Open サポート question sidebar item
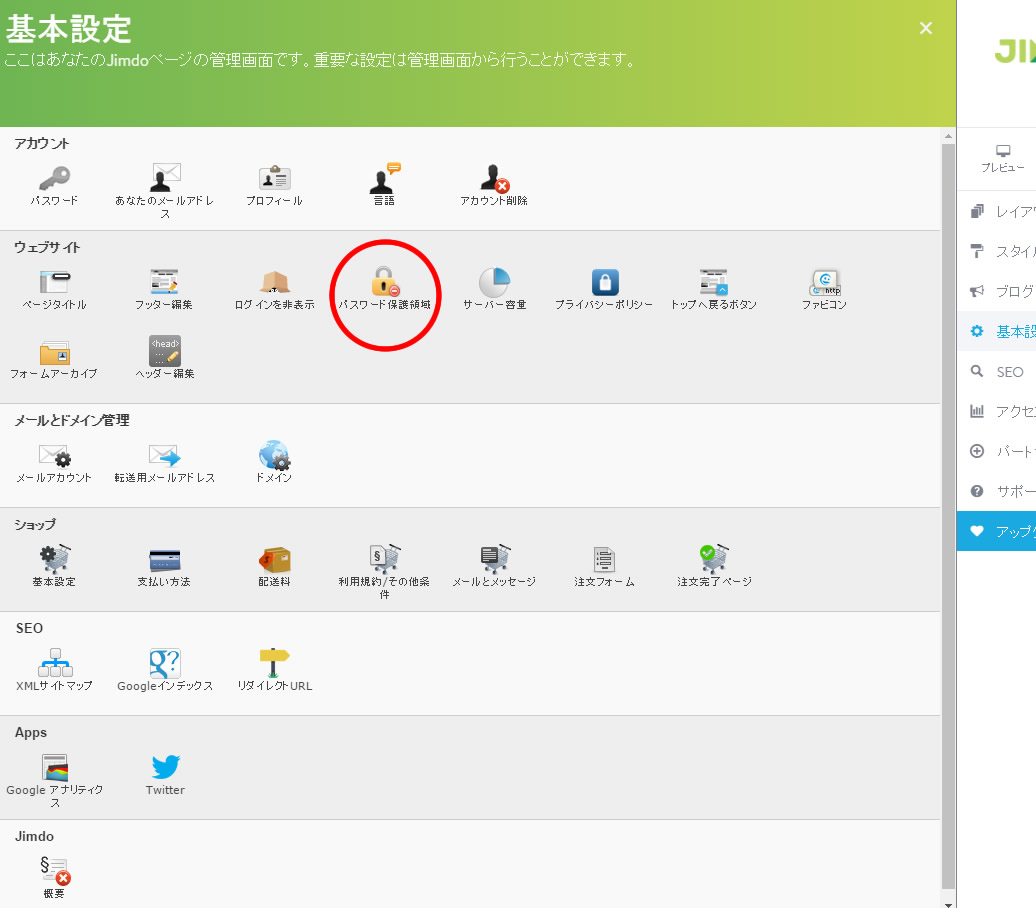This screenshot has height=908, width=1036. (996, 491)
